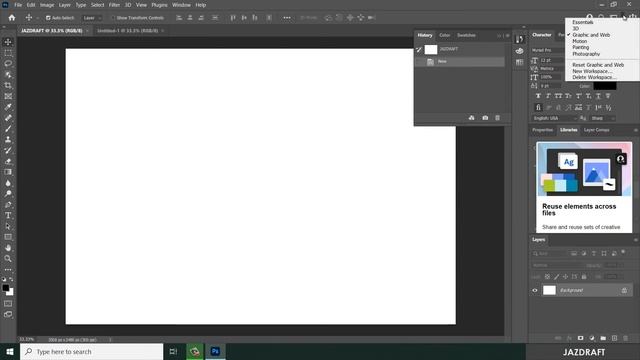
Task: Click the Photoshop icon in Windows taskbar
Action: (x=215, y=351)
